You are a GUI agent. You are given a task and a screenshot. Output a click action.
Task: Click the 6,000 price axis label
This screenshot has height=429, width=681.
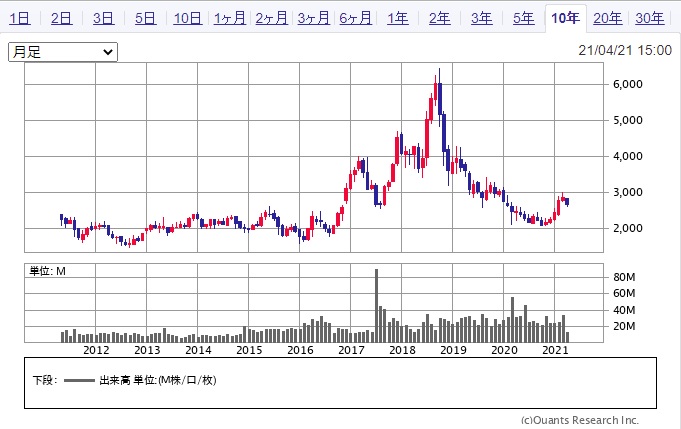(628, 84)
